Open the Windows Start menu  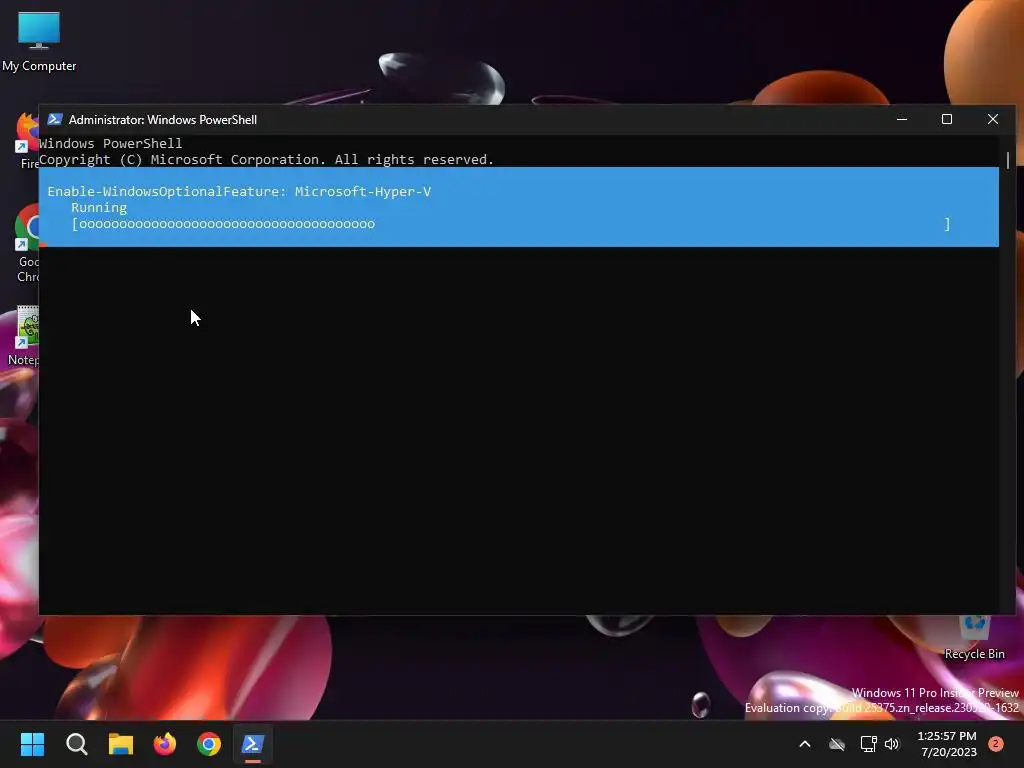click(32, 744)
